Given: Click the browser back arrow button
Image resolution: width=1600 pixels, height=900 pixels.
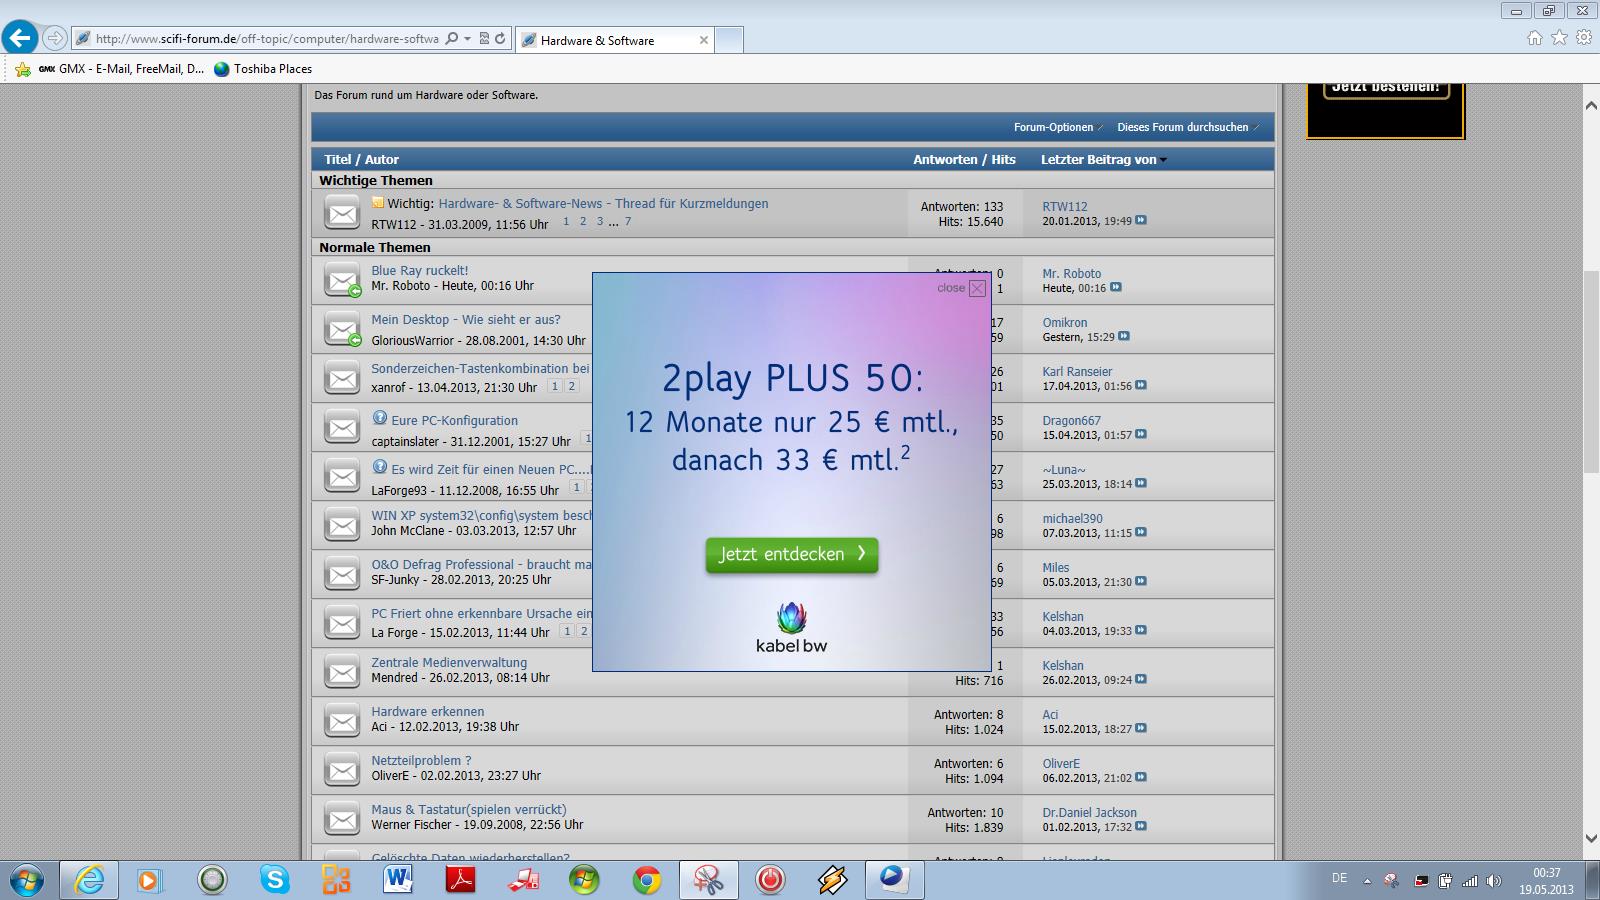Looking at the screenshot, I should click(x=20, y=38).
